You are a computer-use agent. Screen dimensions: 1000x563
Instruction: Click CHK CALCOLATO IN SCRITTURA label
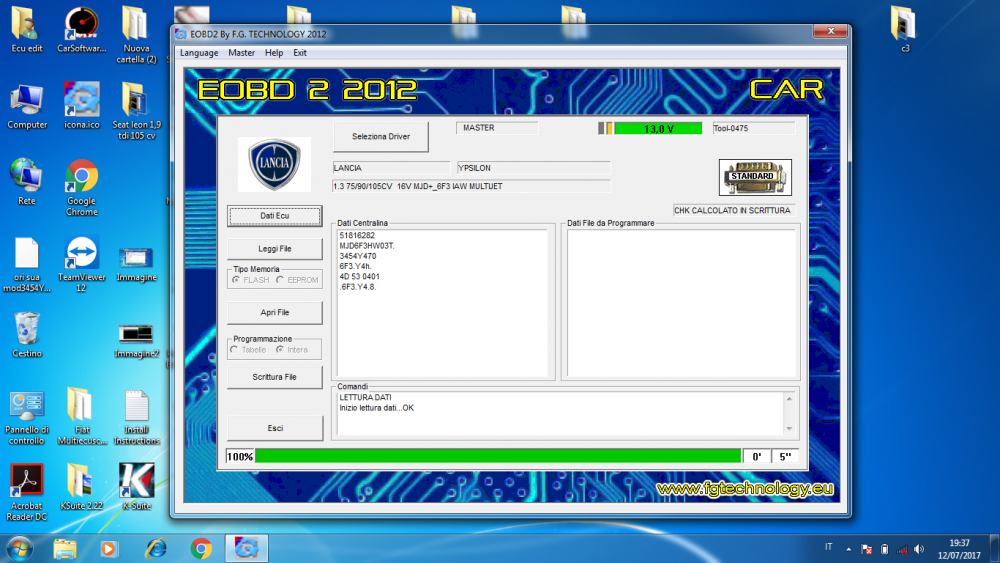(x=732, y=210)
